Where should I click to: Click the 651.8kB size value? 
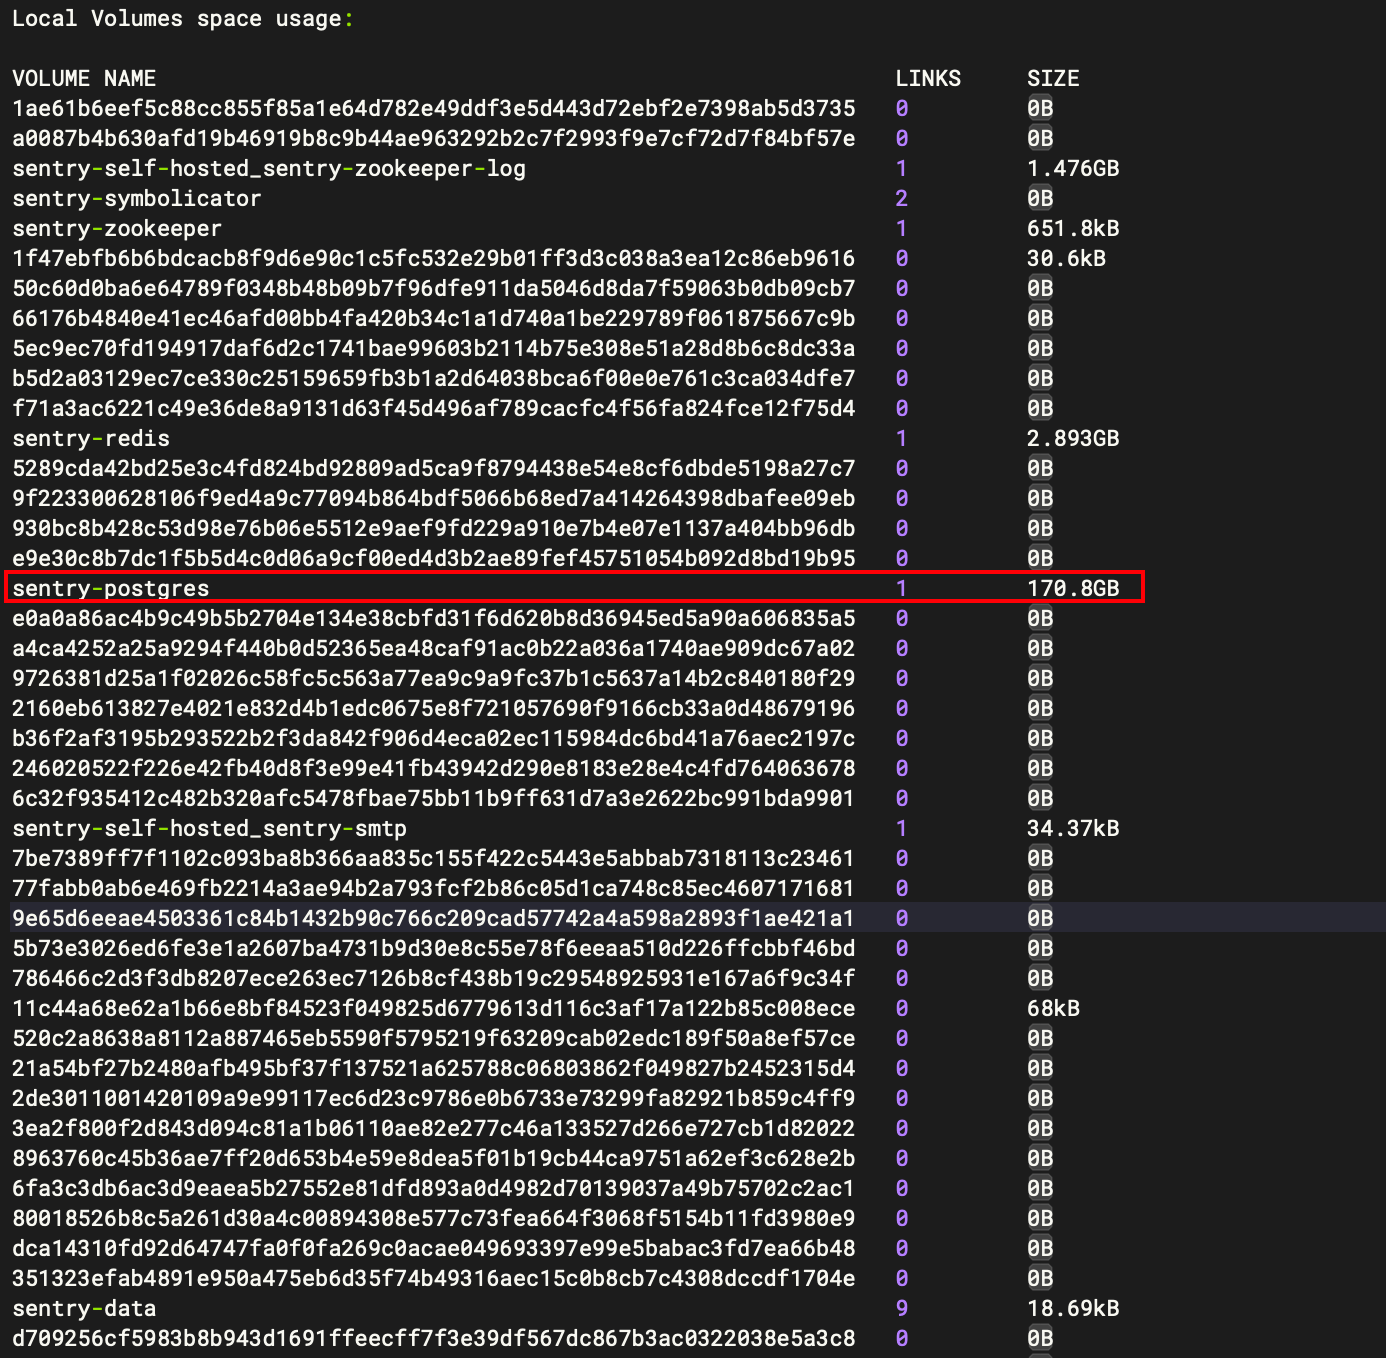coord(1073,228)
